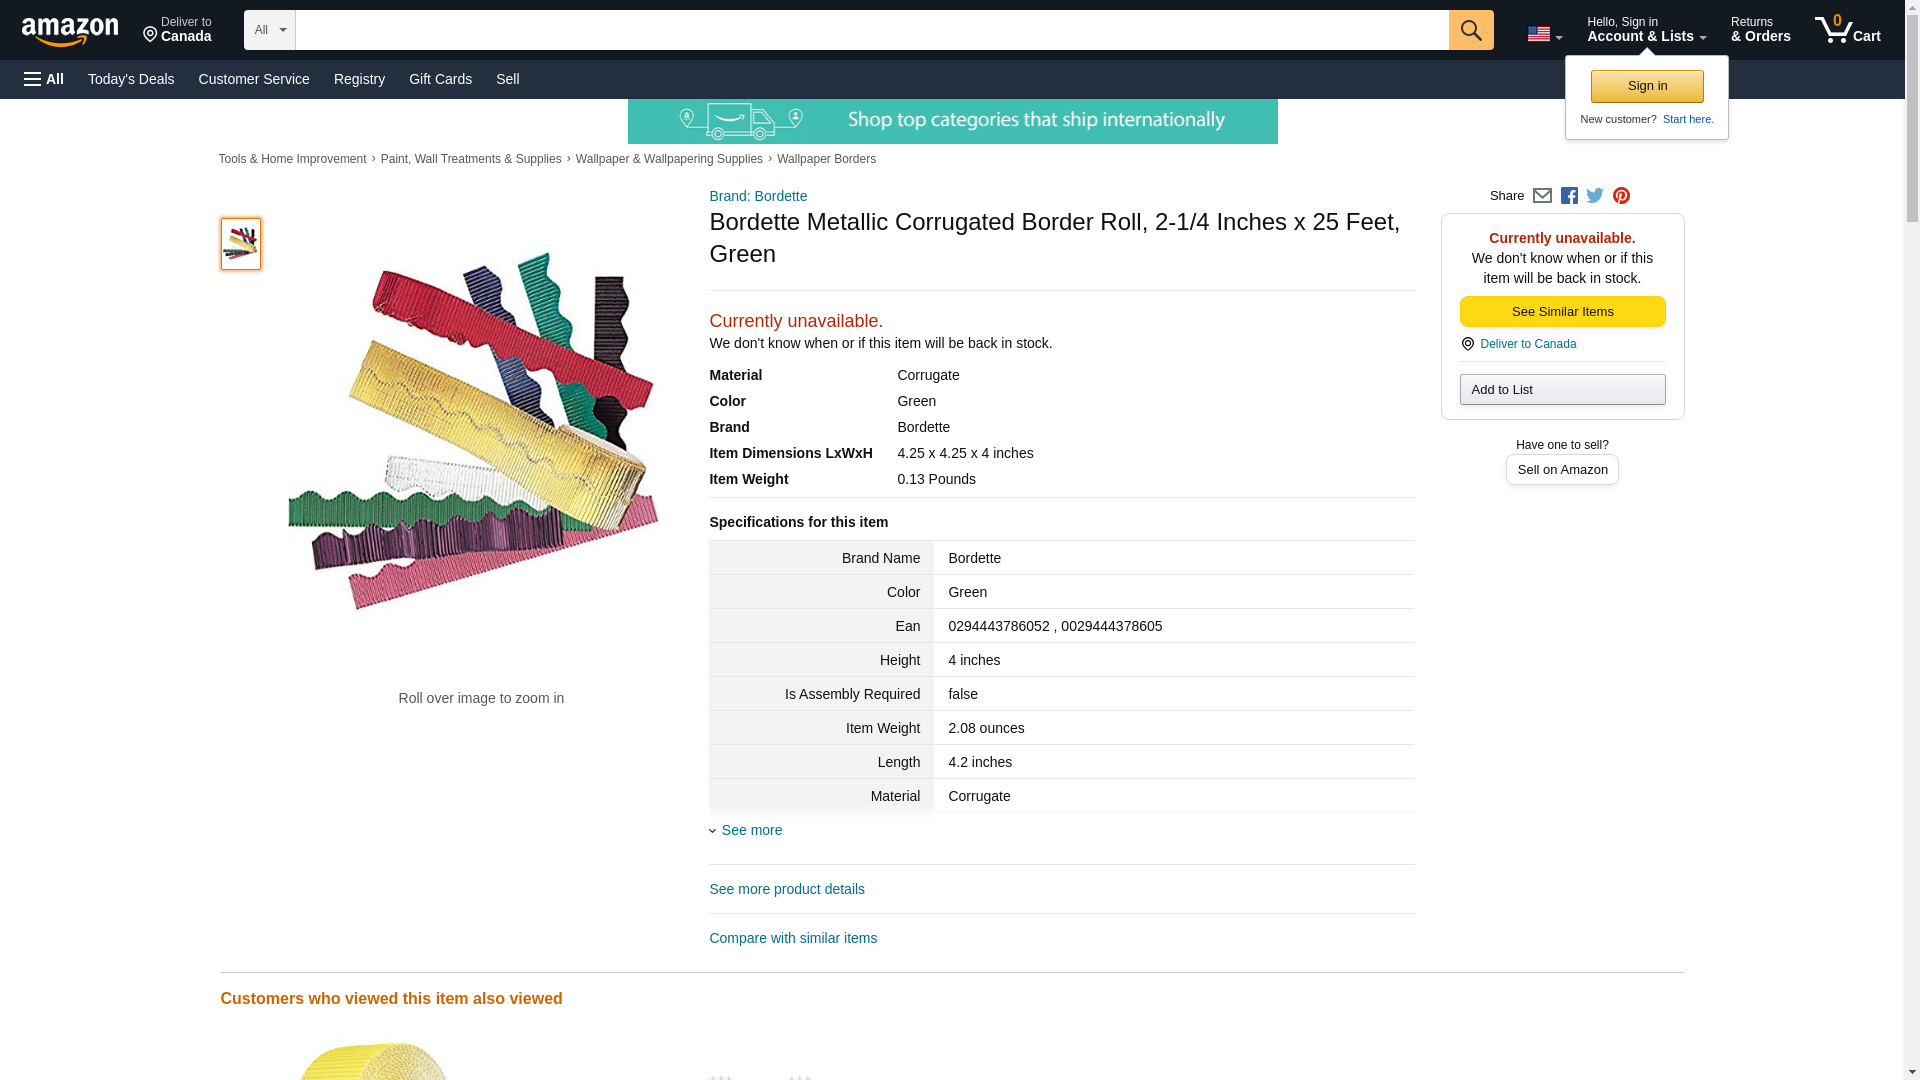Select the product thumbnail image
This screenshot has width=1920, height=1080.
[x=241, y=244]
